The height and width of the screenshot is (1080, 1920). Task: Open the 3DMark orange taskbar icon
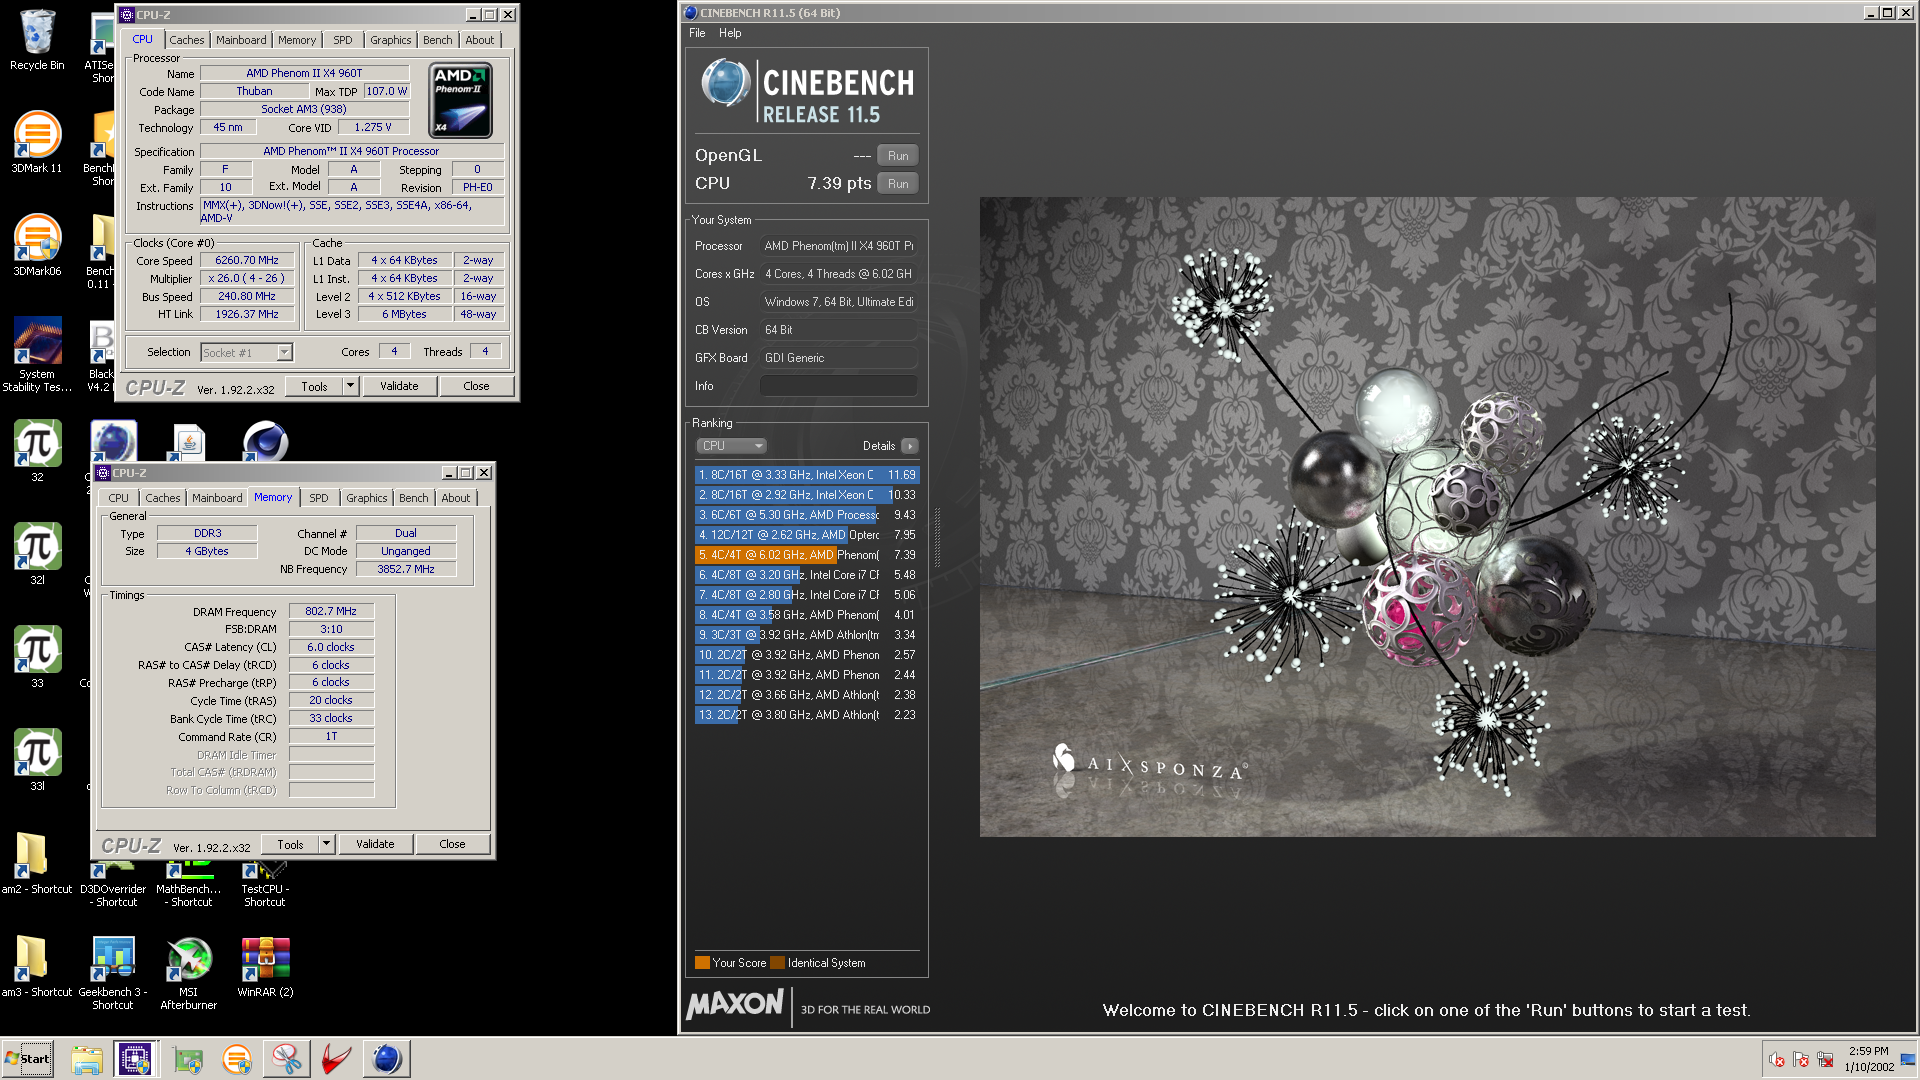pos(237,1059)
